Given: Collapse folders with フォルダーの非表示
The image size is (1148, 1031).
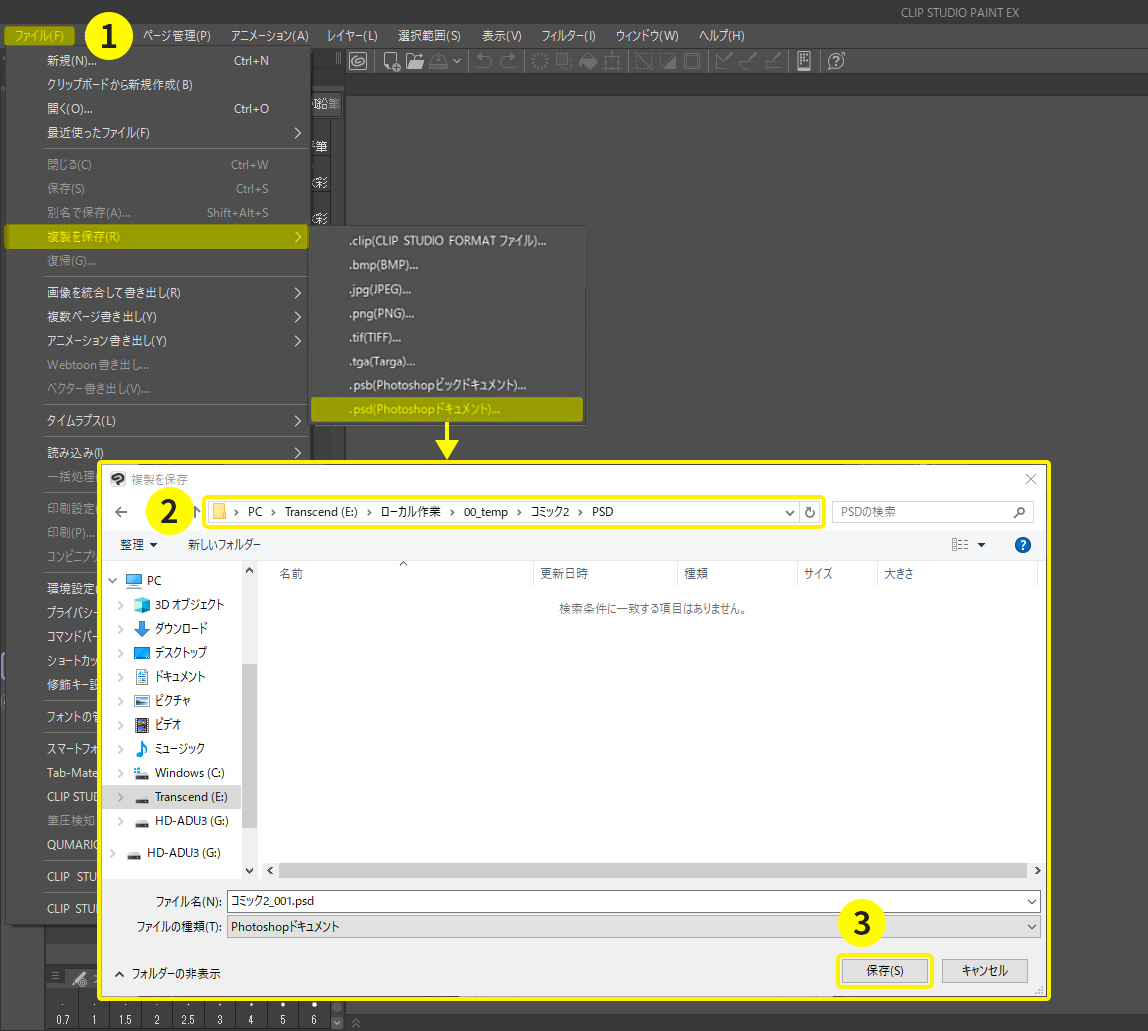Looking at the screenshot, I should [168, 973].
